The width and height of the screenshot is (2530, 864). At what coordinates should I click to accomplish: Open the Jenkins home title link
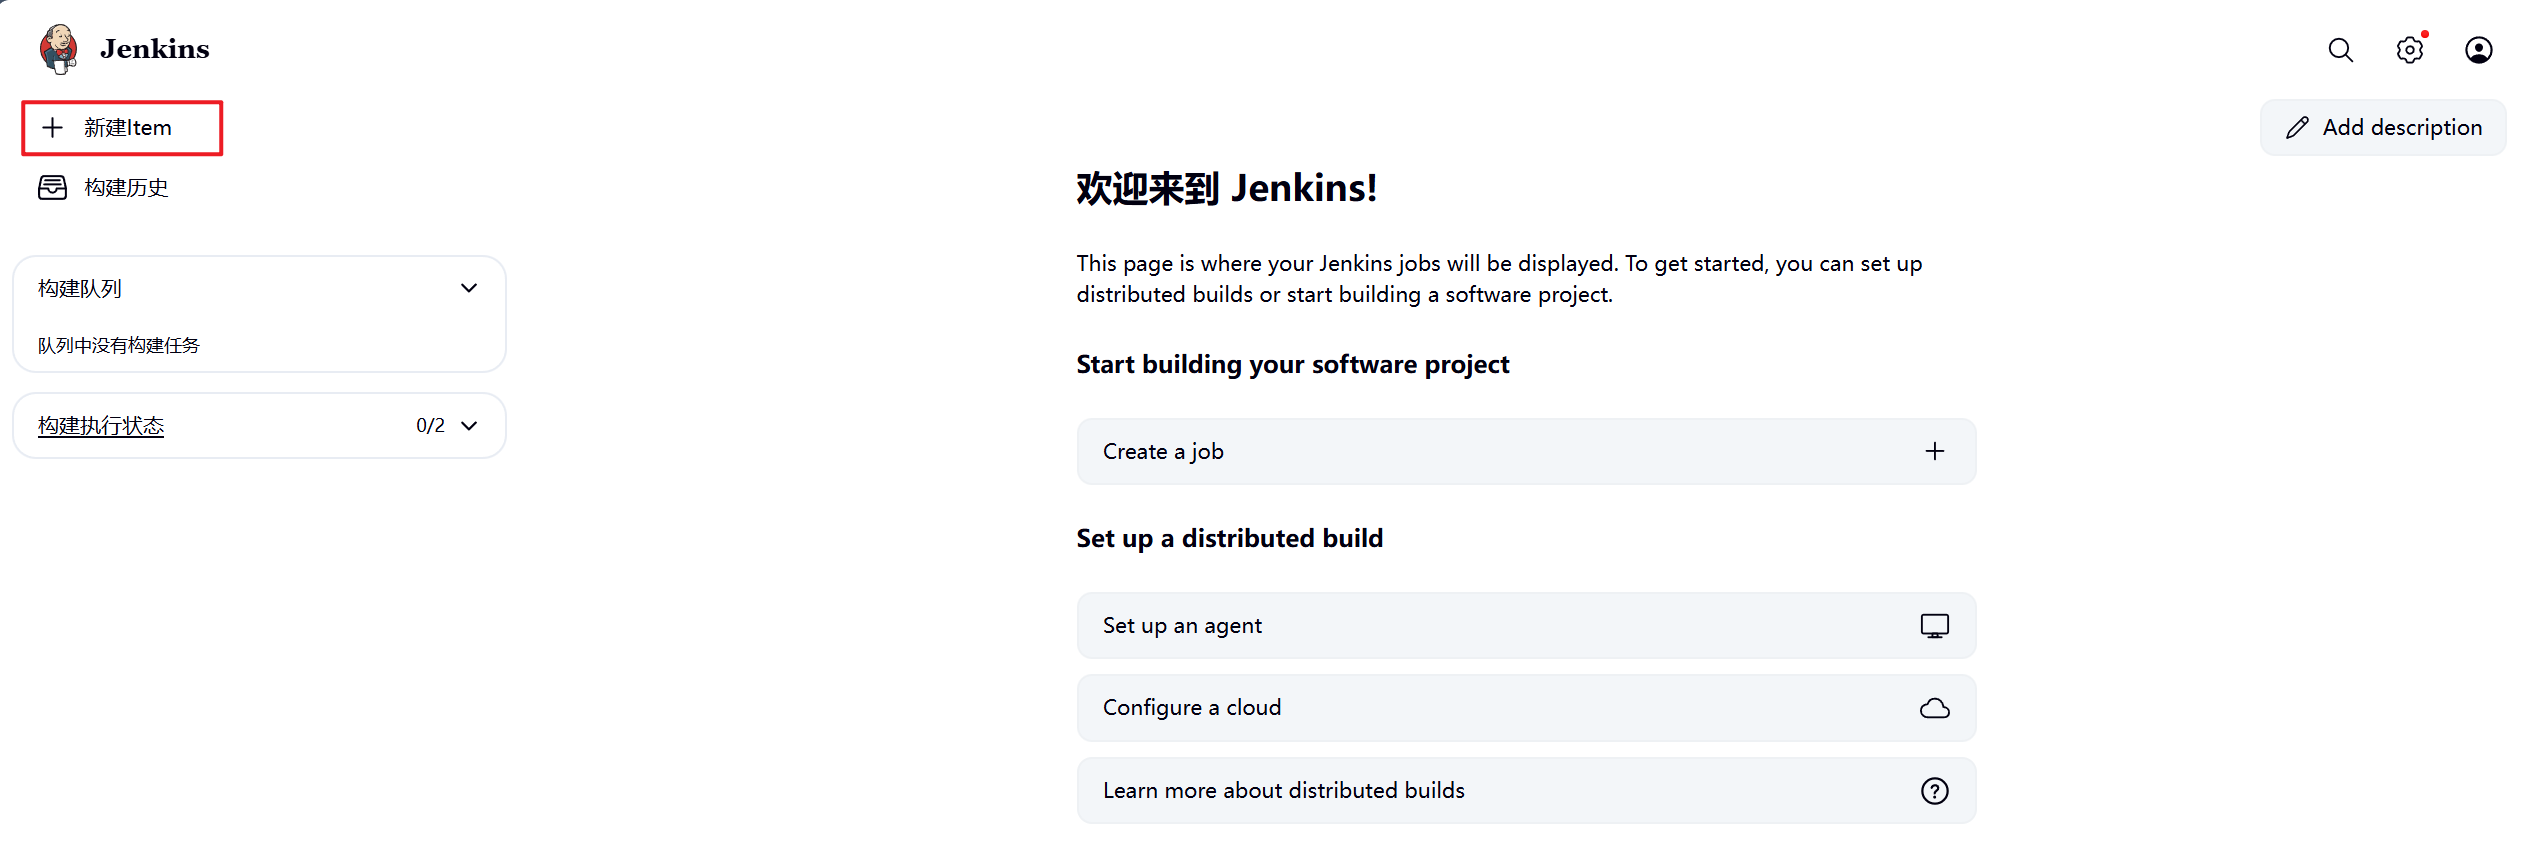pyautogui.click(x=154, y=49)
